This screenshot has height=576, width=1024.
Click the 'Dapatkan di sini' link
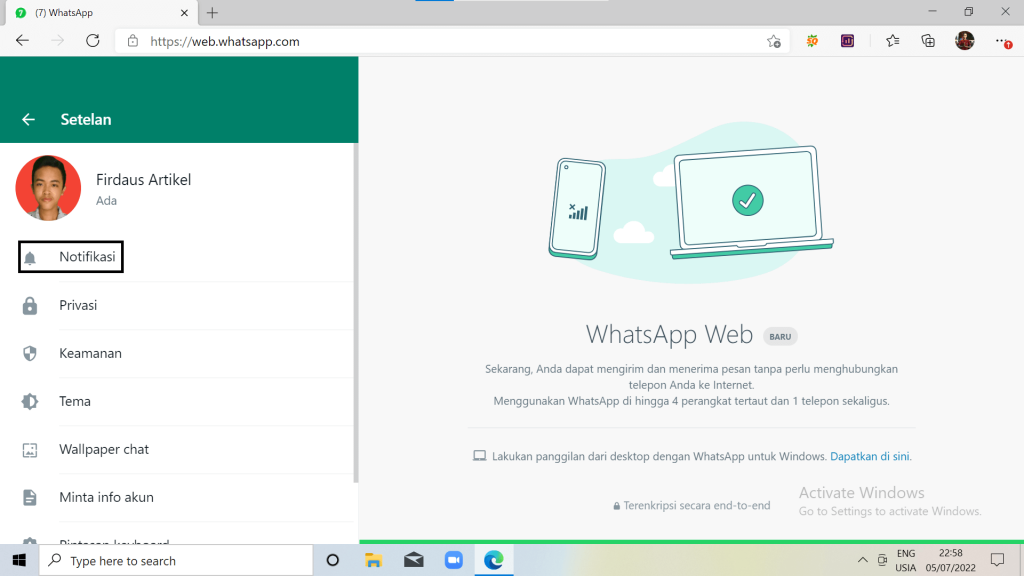point(870,456)
